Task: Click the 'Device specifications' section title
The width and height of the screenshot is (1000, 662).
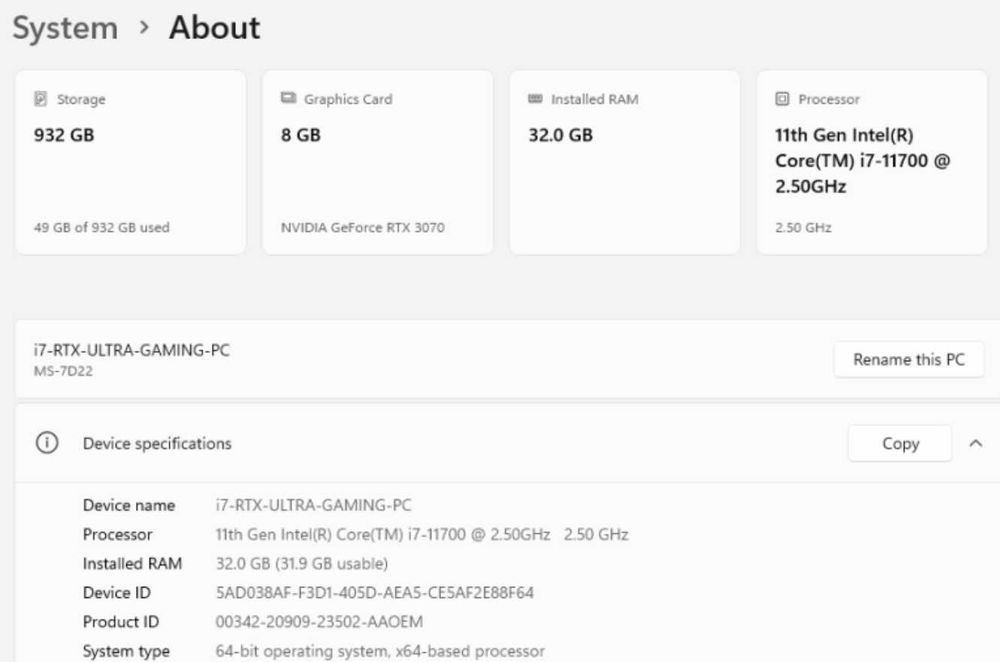Action: pyautogui.click(x=157, y=443)
